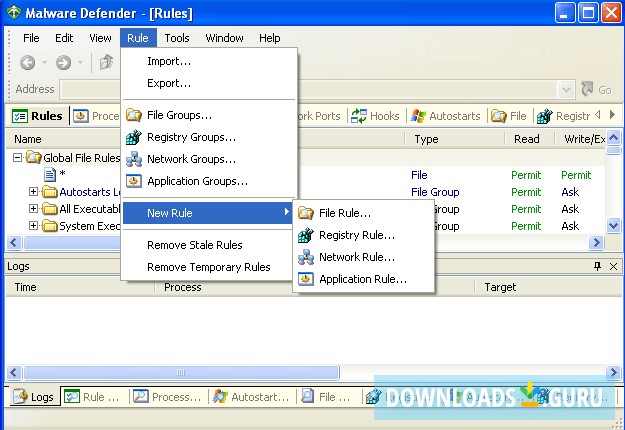
Task: Click the File Rule folder icon
Action: tap(306, 213)
